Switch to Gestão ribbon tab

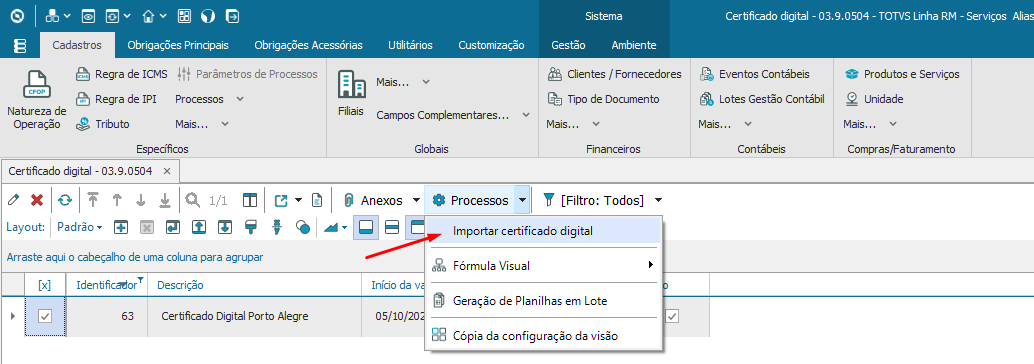coord(568,46)
